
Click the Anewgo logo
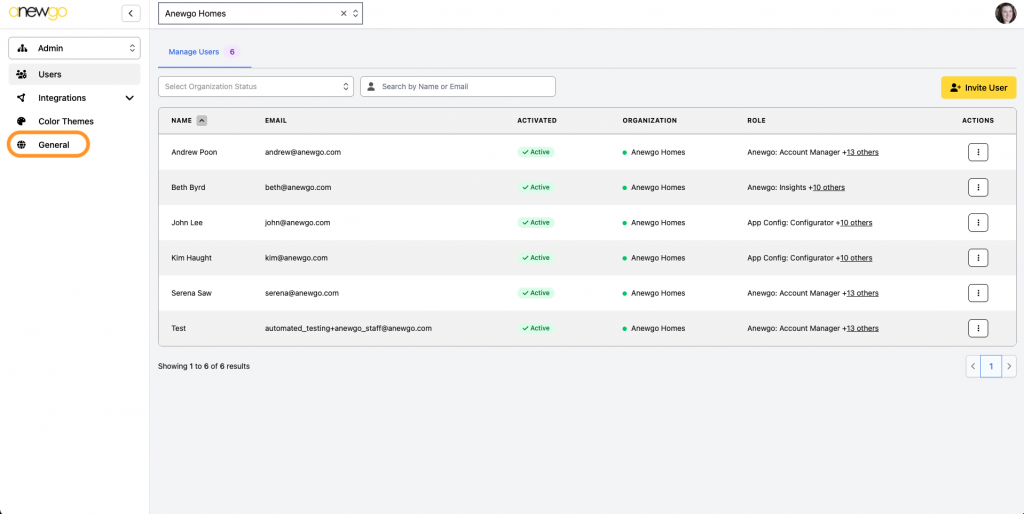37,12
